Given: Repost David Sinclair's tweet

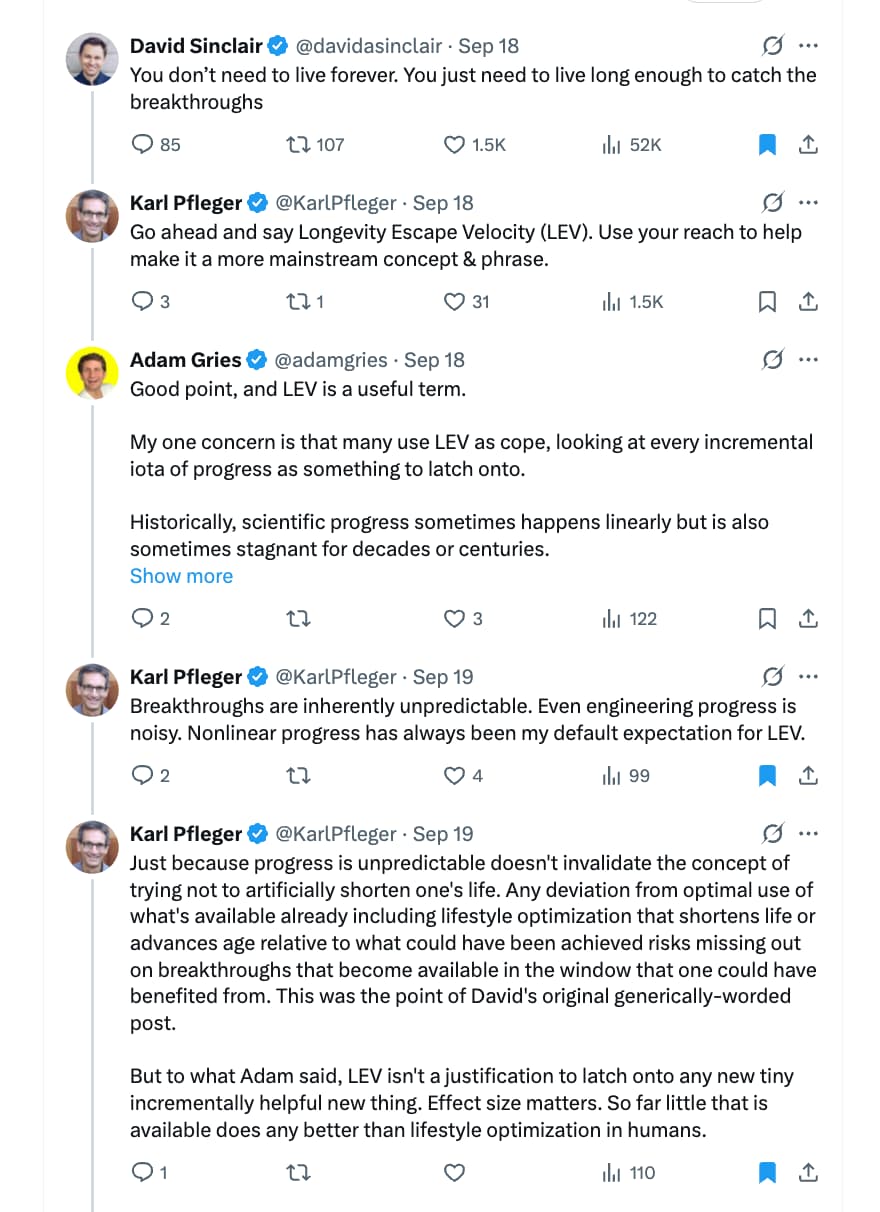Looking at the screenshot, I should click(x=299, y=145).
